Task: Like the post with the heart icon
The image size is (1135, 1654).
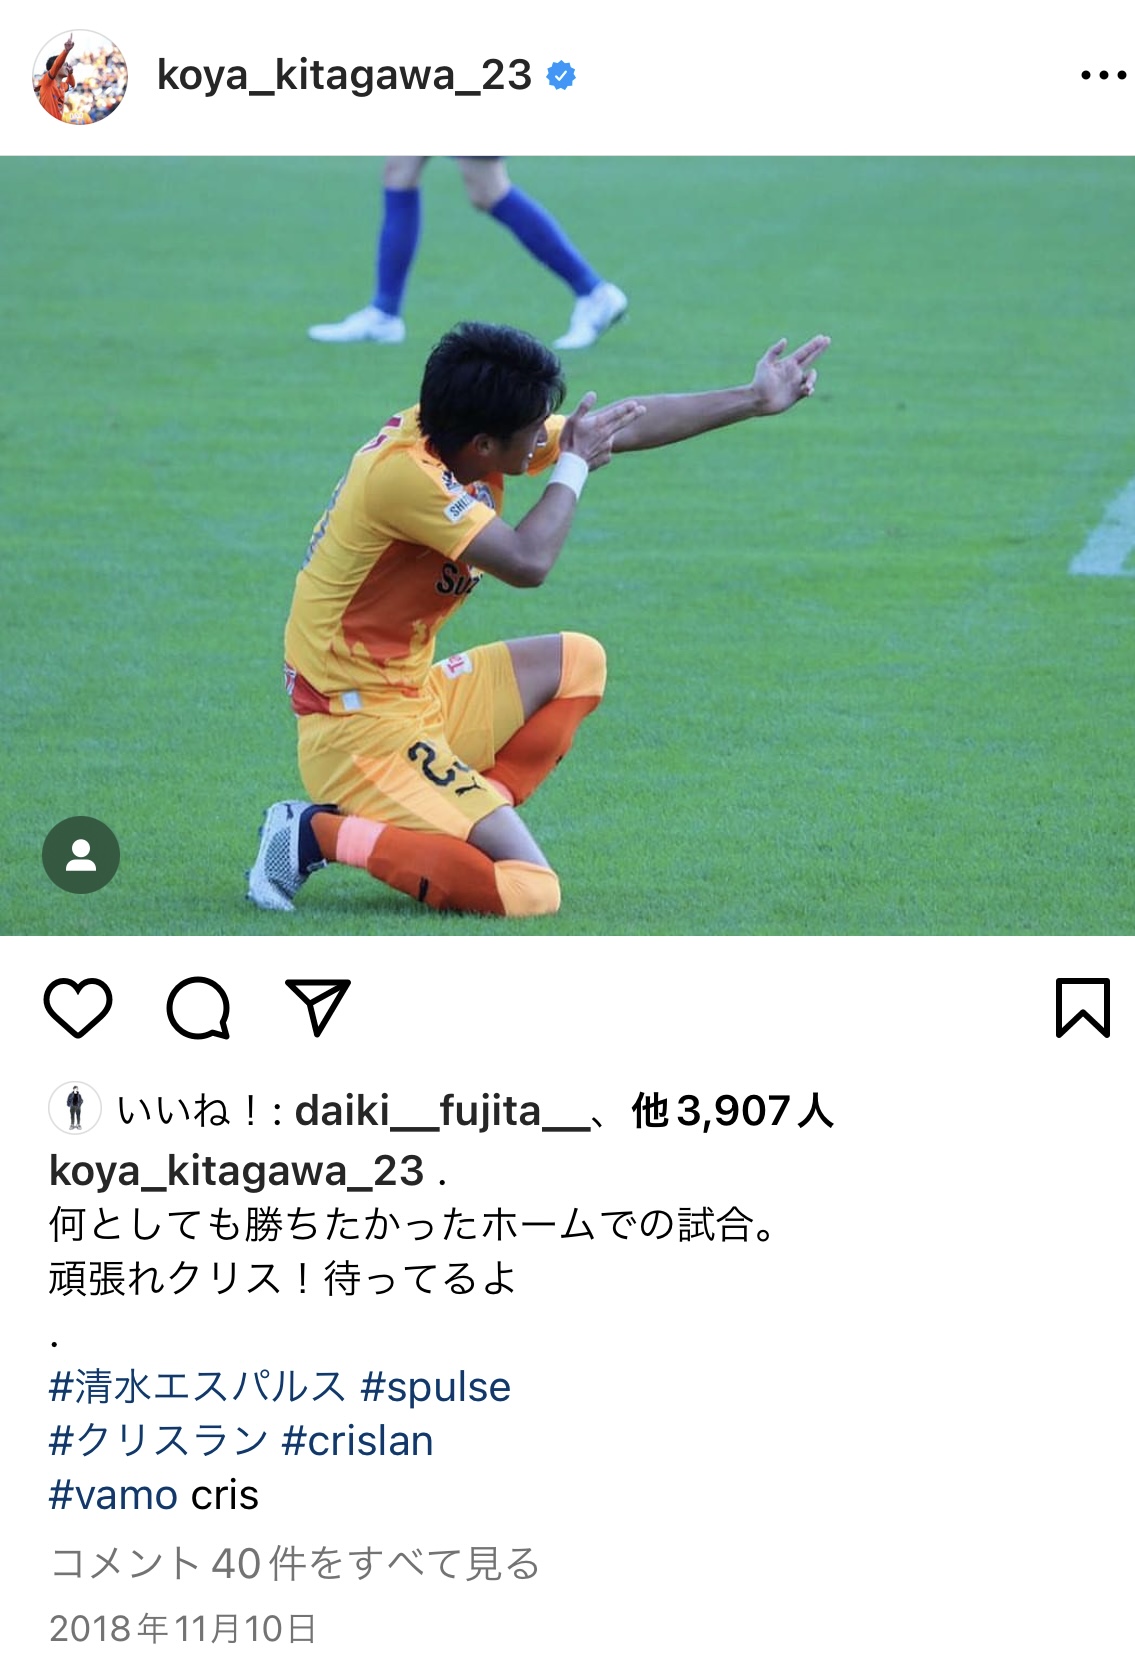Action: click(x=78, y=1007)
